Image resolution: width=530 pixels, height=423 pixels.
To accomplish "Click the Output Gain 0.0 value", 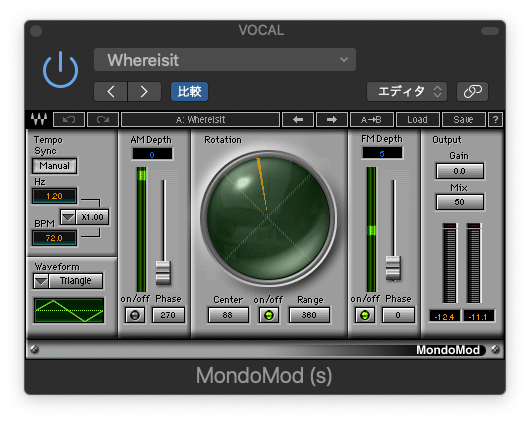I will point(459,171).
